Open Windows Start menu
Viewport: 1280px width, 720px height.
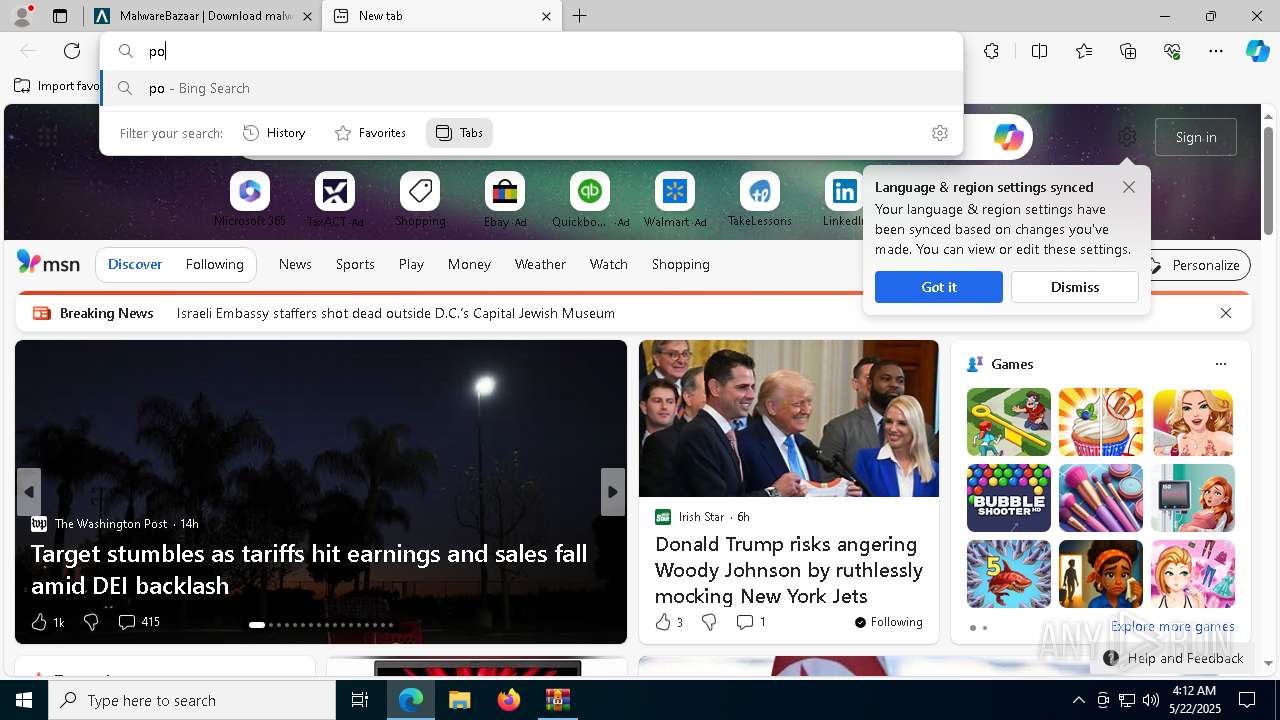(24, 700)
